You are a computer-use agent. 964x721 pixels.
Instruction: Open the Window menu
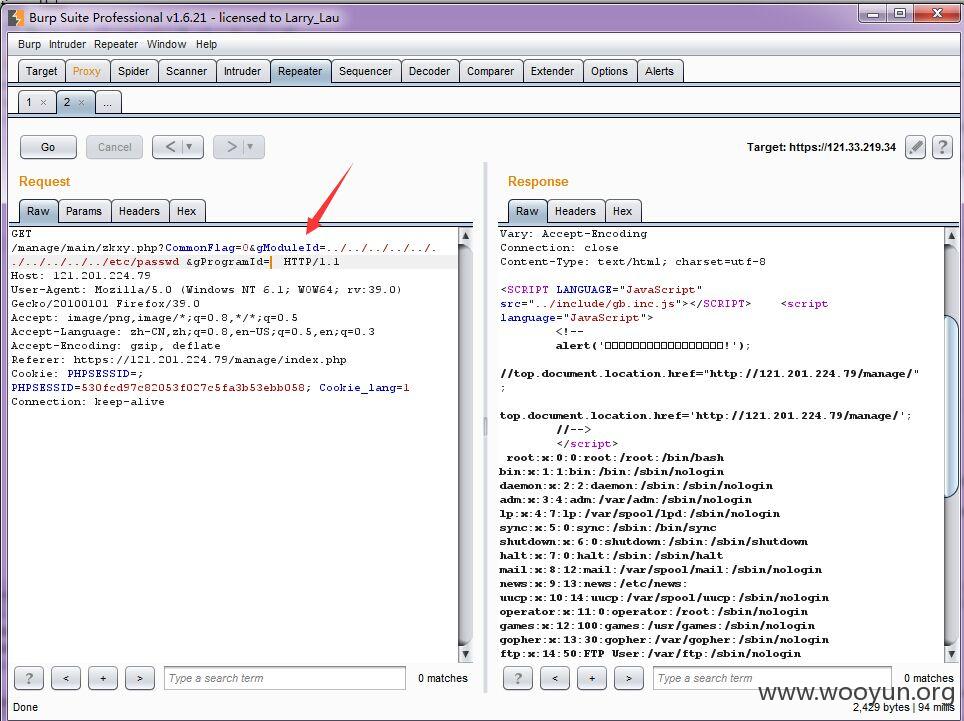pyautogui.click(x=167, y=44)
